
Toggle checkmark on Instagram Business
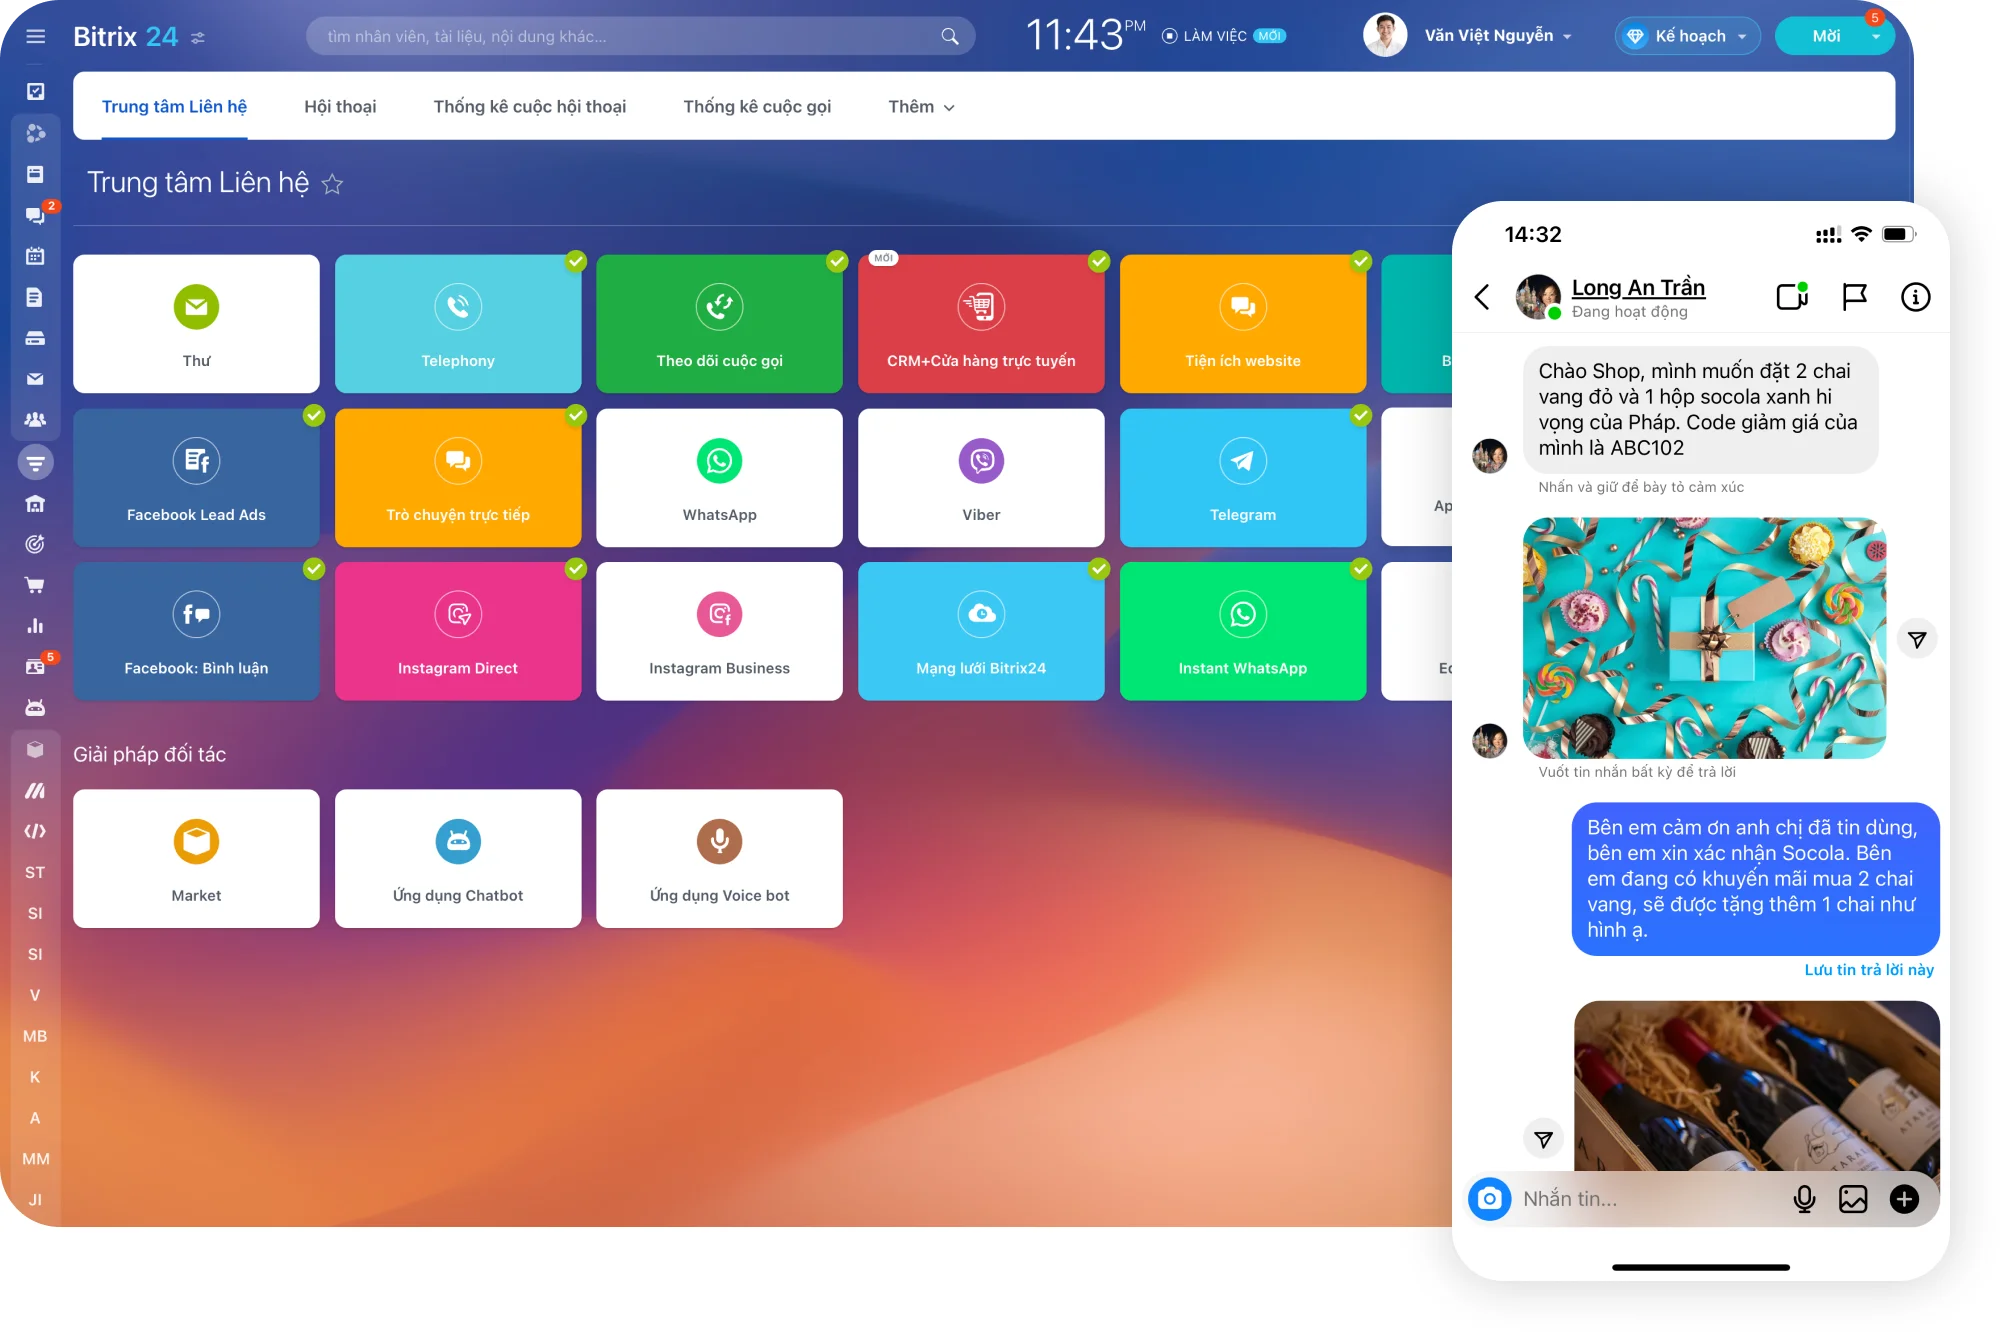(x=834, y=569)
